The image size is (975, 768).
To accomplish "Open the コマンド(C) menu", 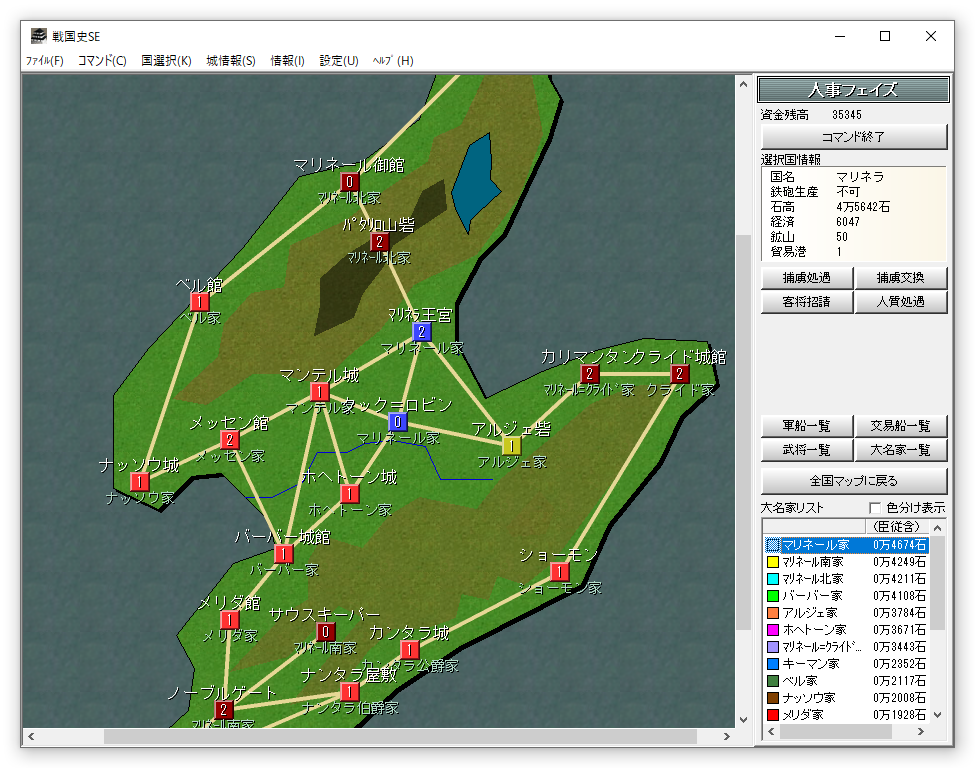I will click(102, 61).
